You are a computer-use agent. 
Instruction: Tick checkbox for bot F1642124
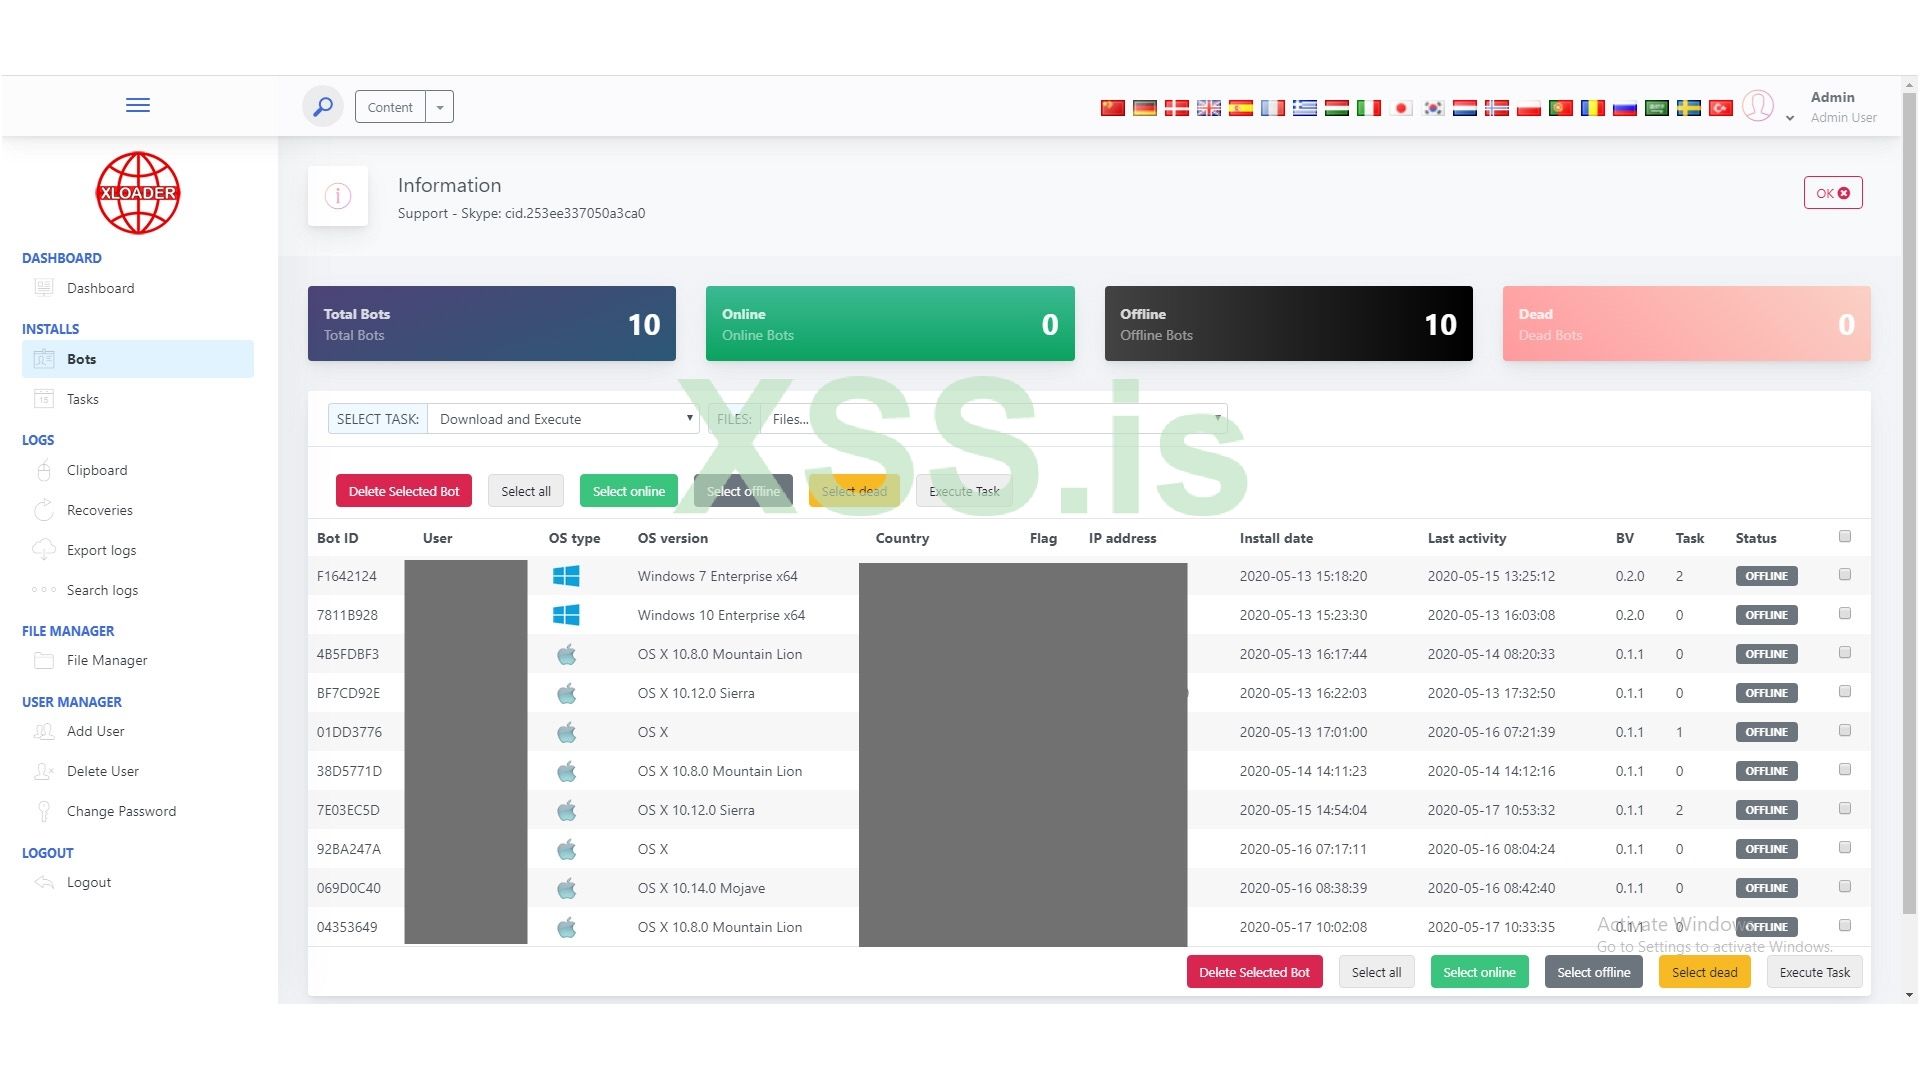[1845, 575]
